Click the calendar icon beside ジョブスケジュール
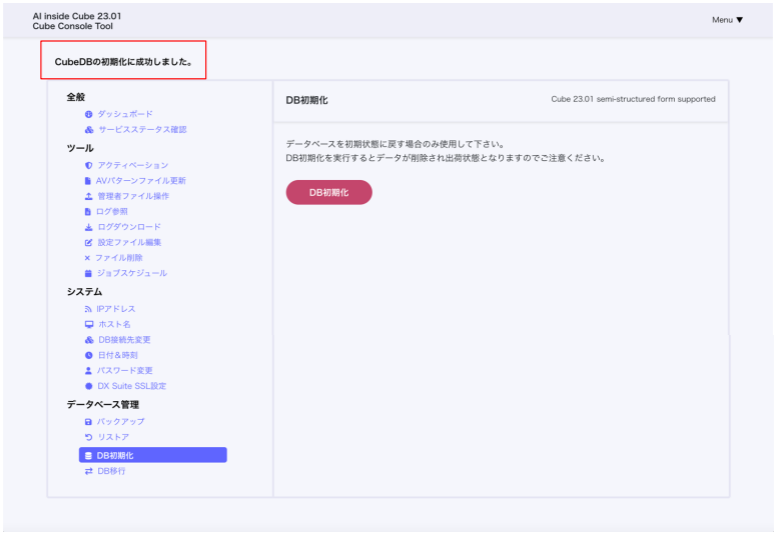The image size is (779, 534). pyautogui.click(x=88, y=273)
